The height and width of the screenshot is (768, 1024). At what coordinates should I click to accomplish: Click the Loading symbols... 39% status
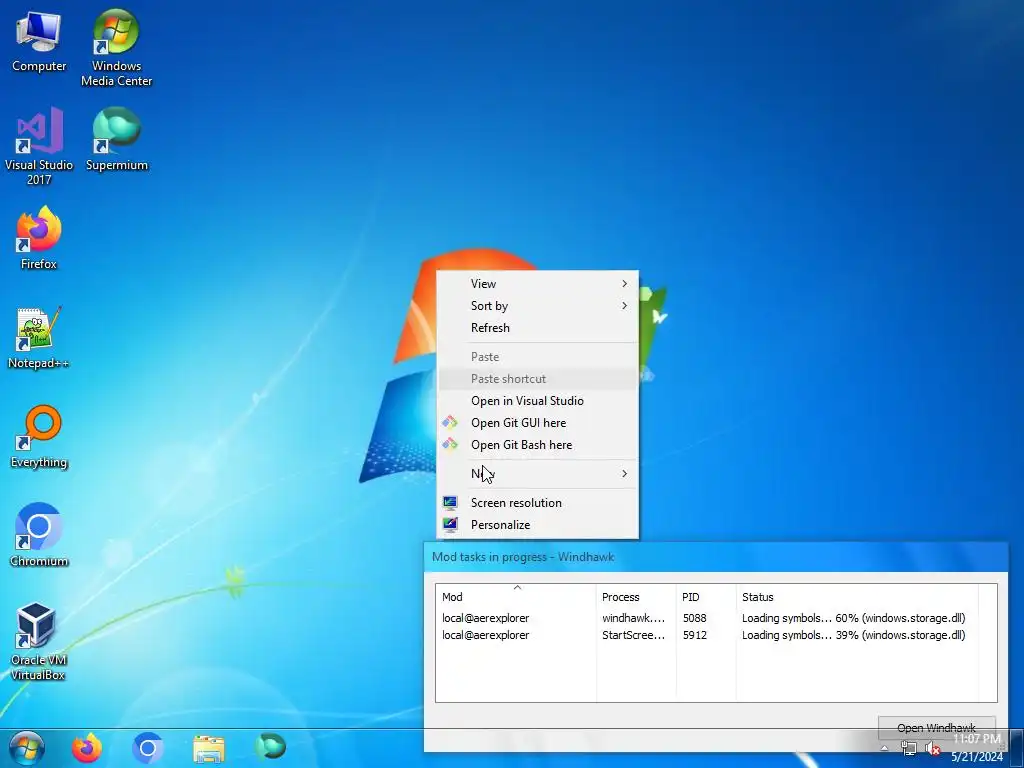click(854, 635)
